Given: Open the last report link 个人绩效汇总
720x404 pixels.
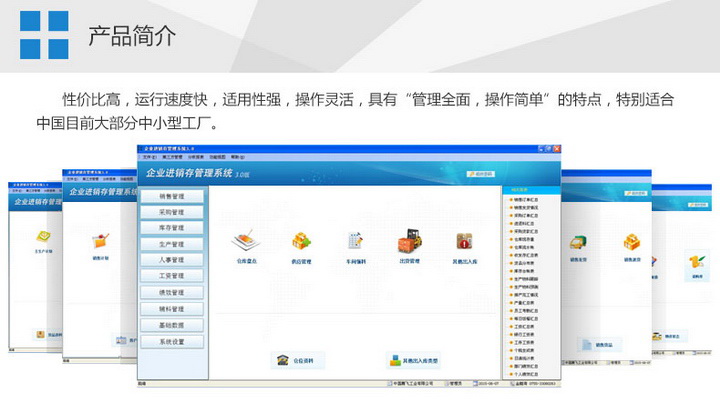Looking at the screenshot, I should pos(524,374).
